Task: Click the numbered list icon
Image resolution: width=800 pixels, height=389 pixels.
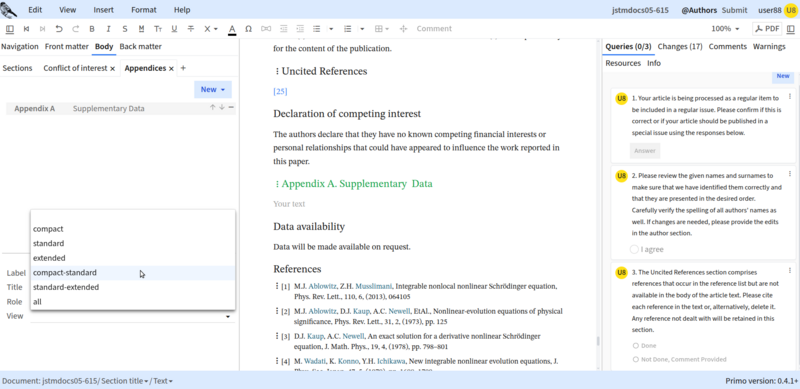Action: pyautogui.click(x=347, y=29)
